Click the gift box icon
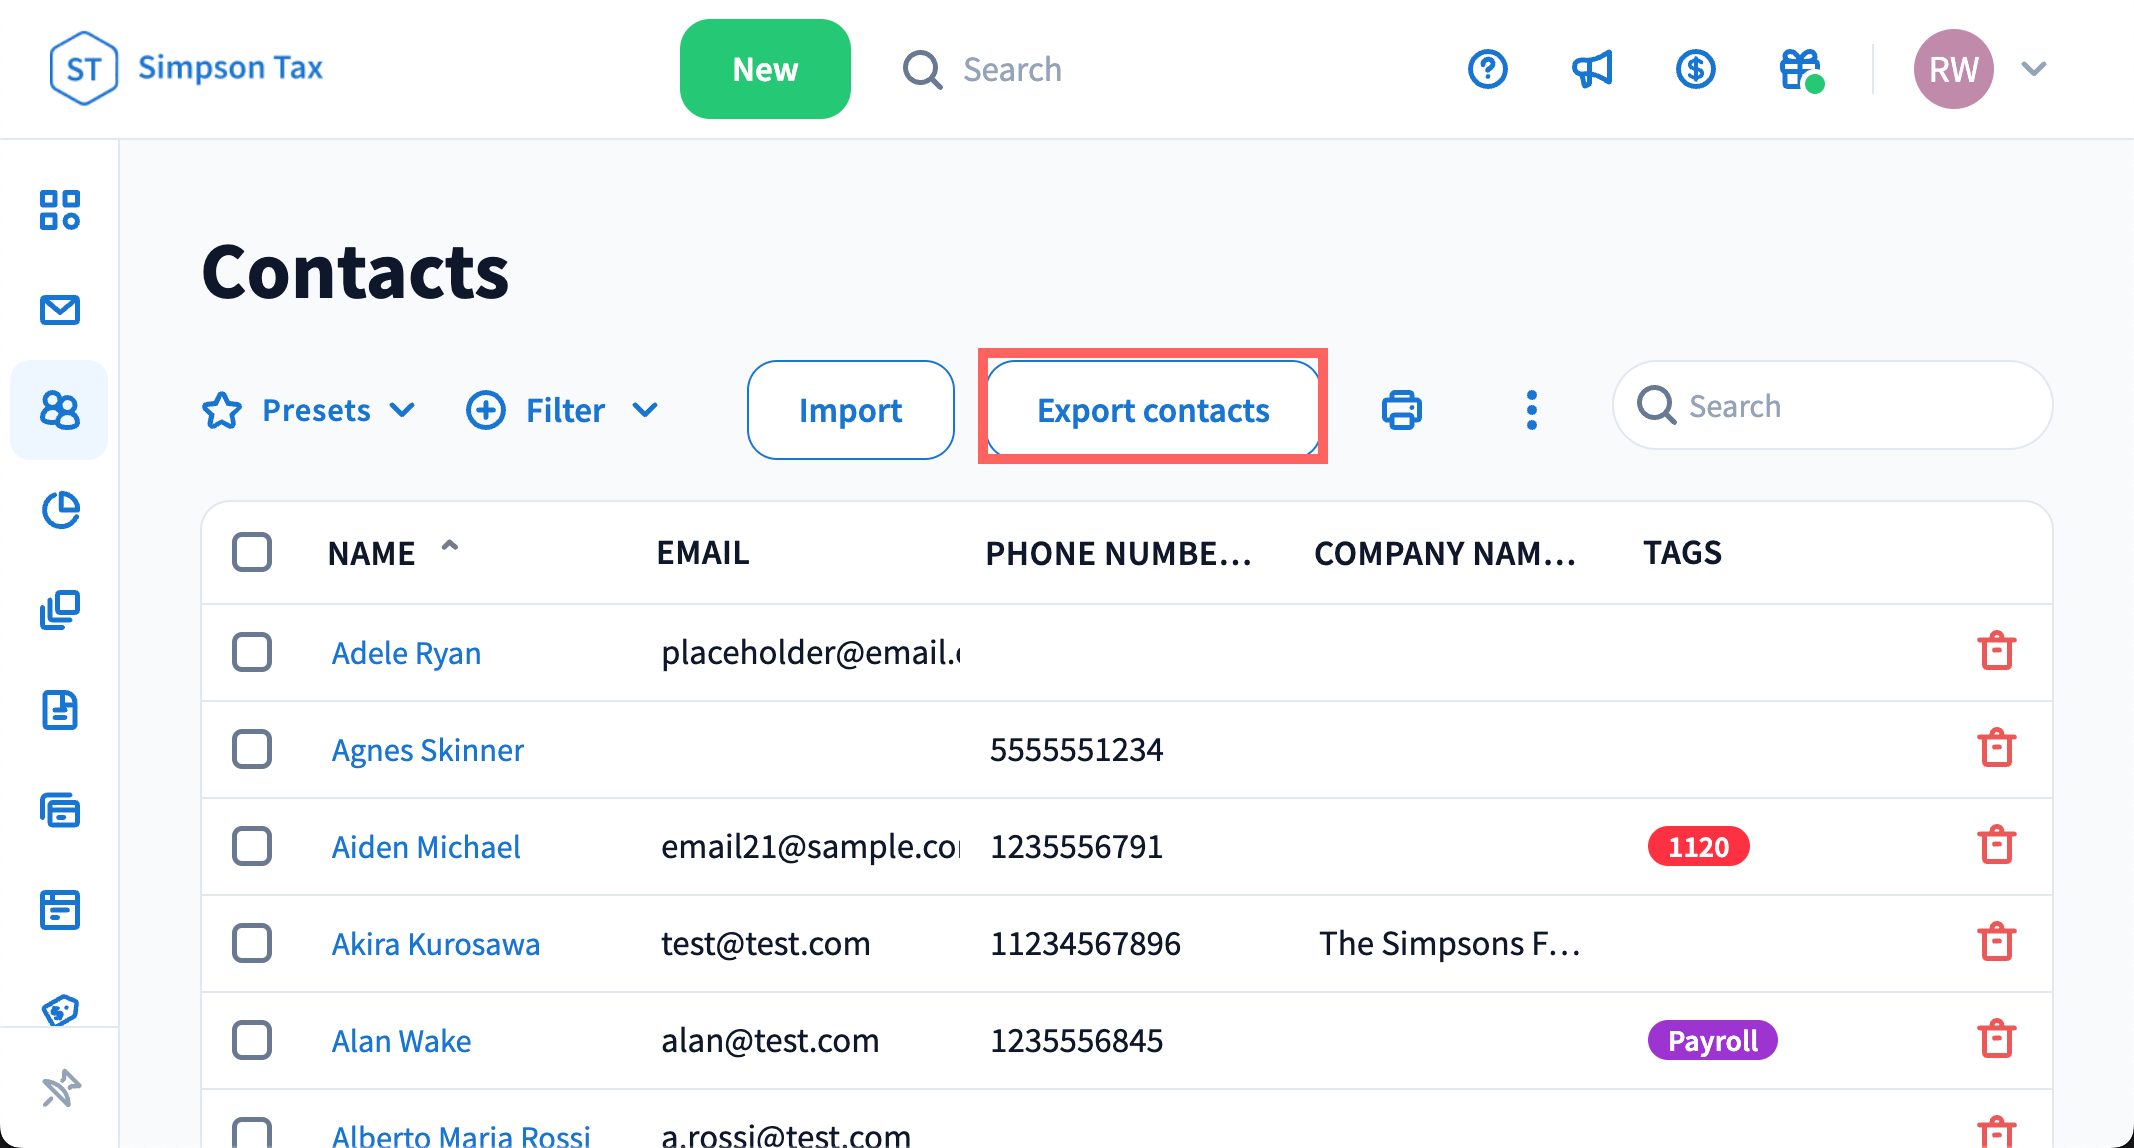 click(x=1800, y=69)
